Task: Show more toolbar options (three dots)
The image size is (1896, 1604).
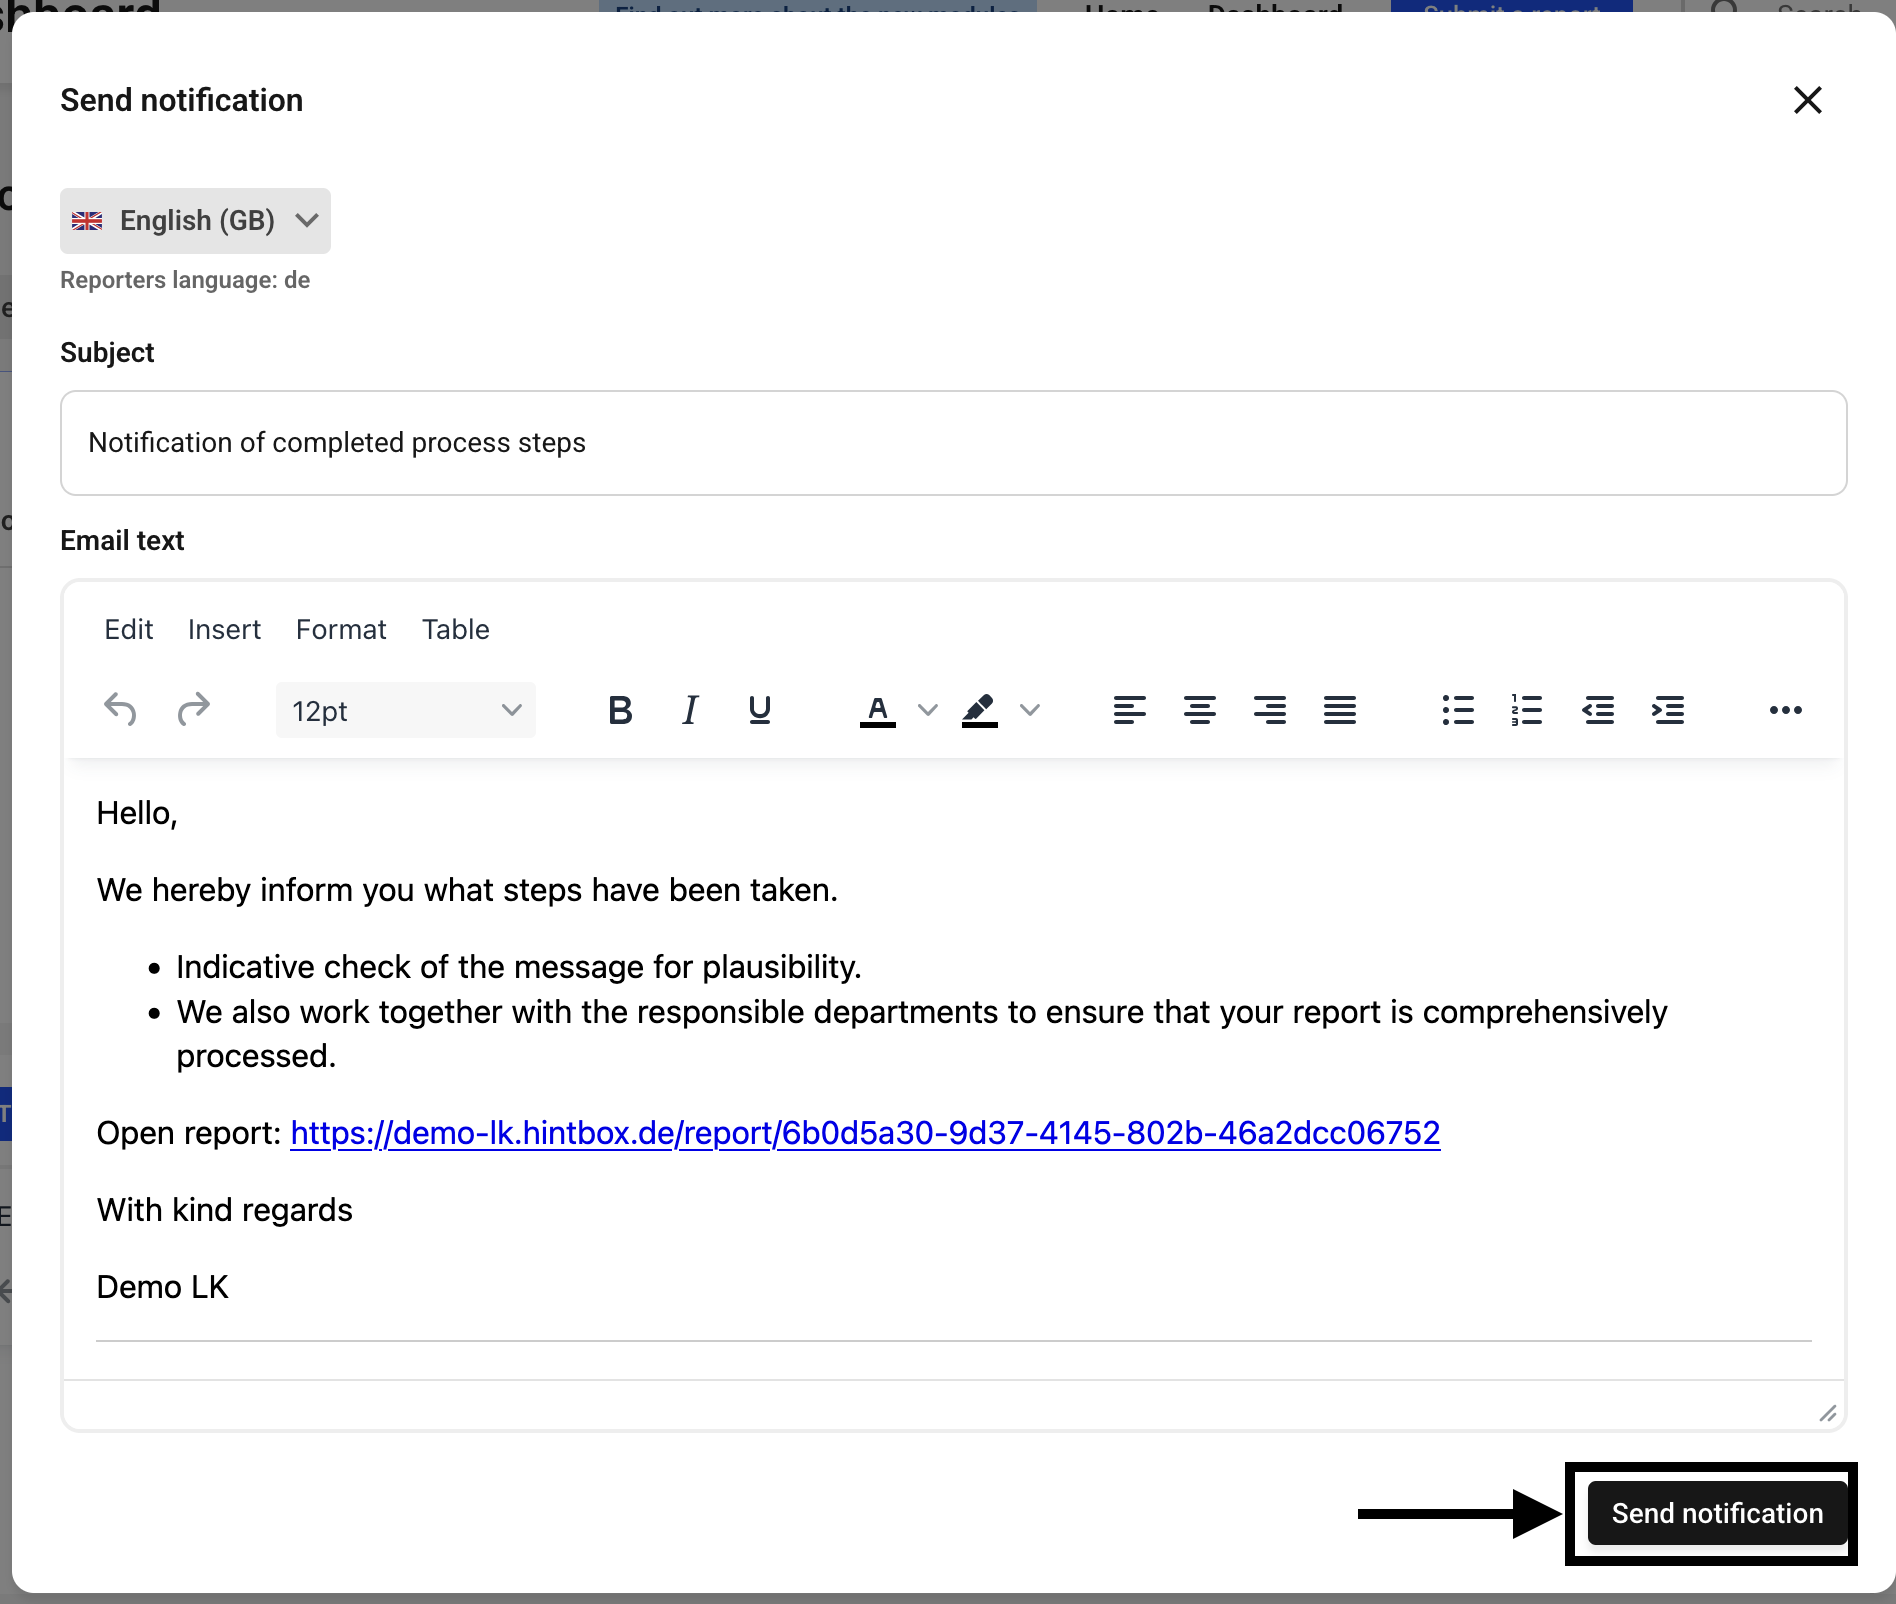Action: click(1785, 710)
